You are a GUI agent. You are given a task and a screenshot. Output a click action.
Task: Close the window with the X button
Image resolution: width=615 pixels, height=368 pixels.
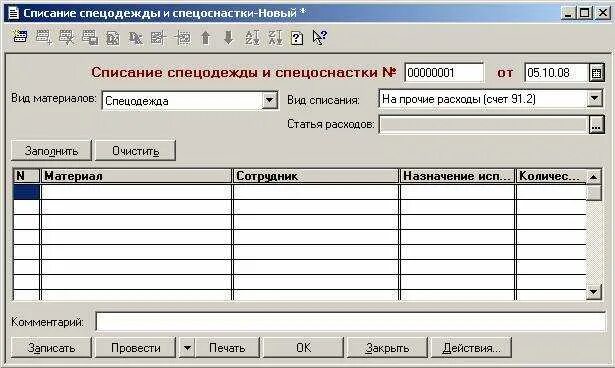point(602,13)
